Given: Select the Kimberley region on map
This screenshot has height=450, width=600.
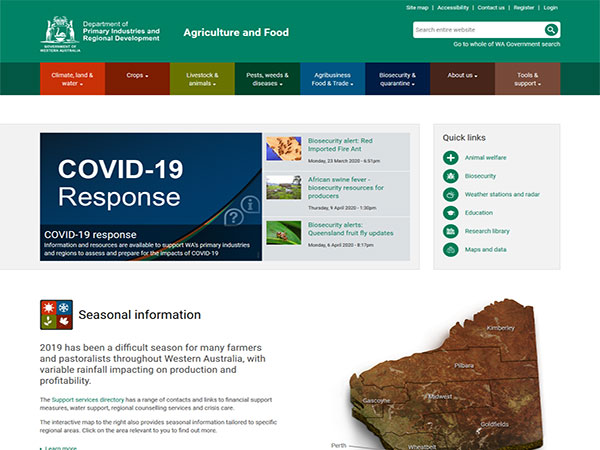Looking at the screenshot, I should (x=501, y=328).
